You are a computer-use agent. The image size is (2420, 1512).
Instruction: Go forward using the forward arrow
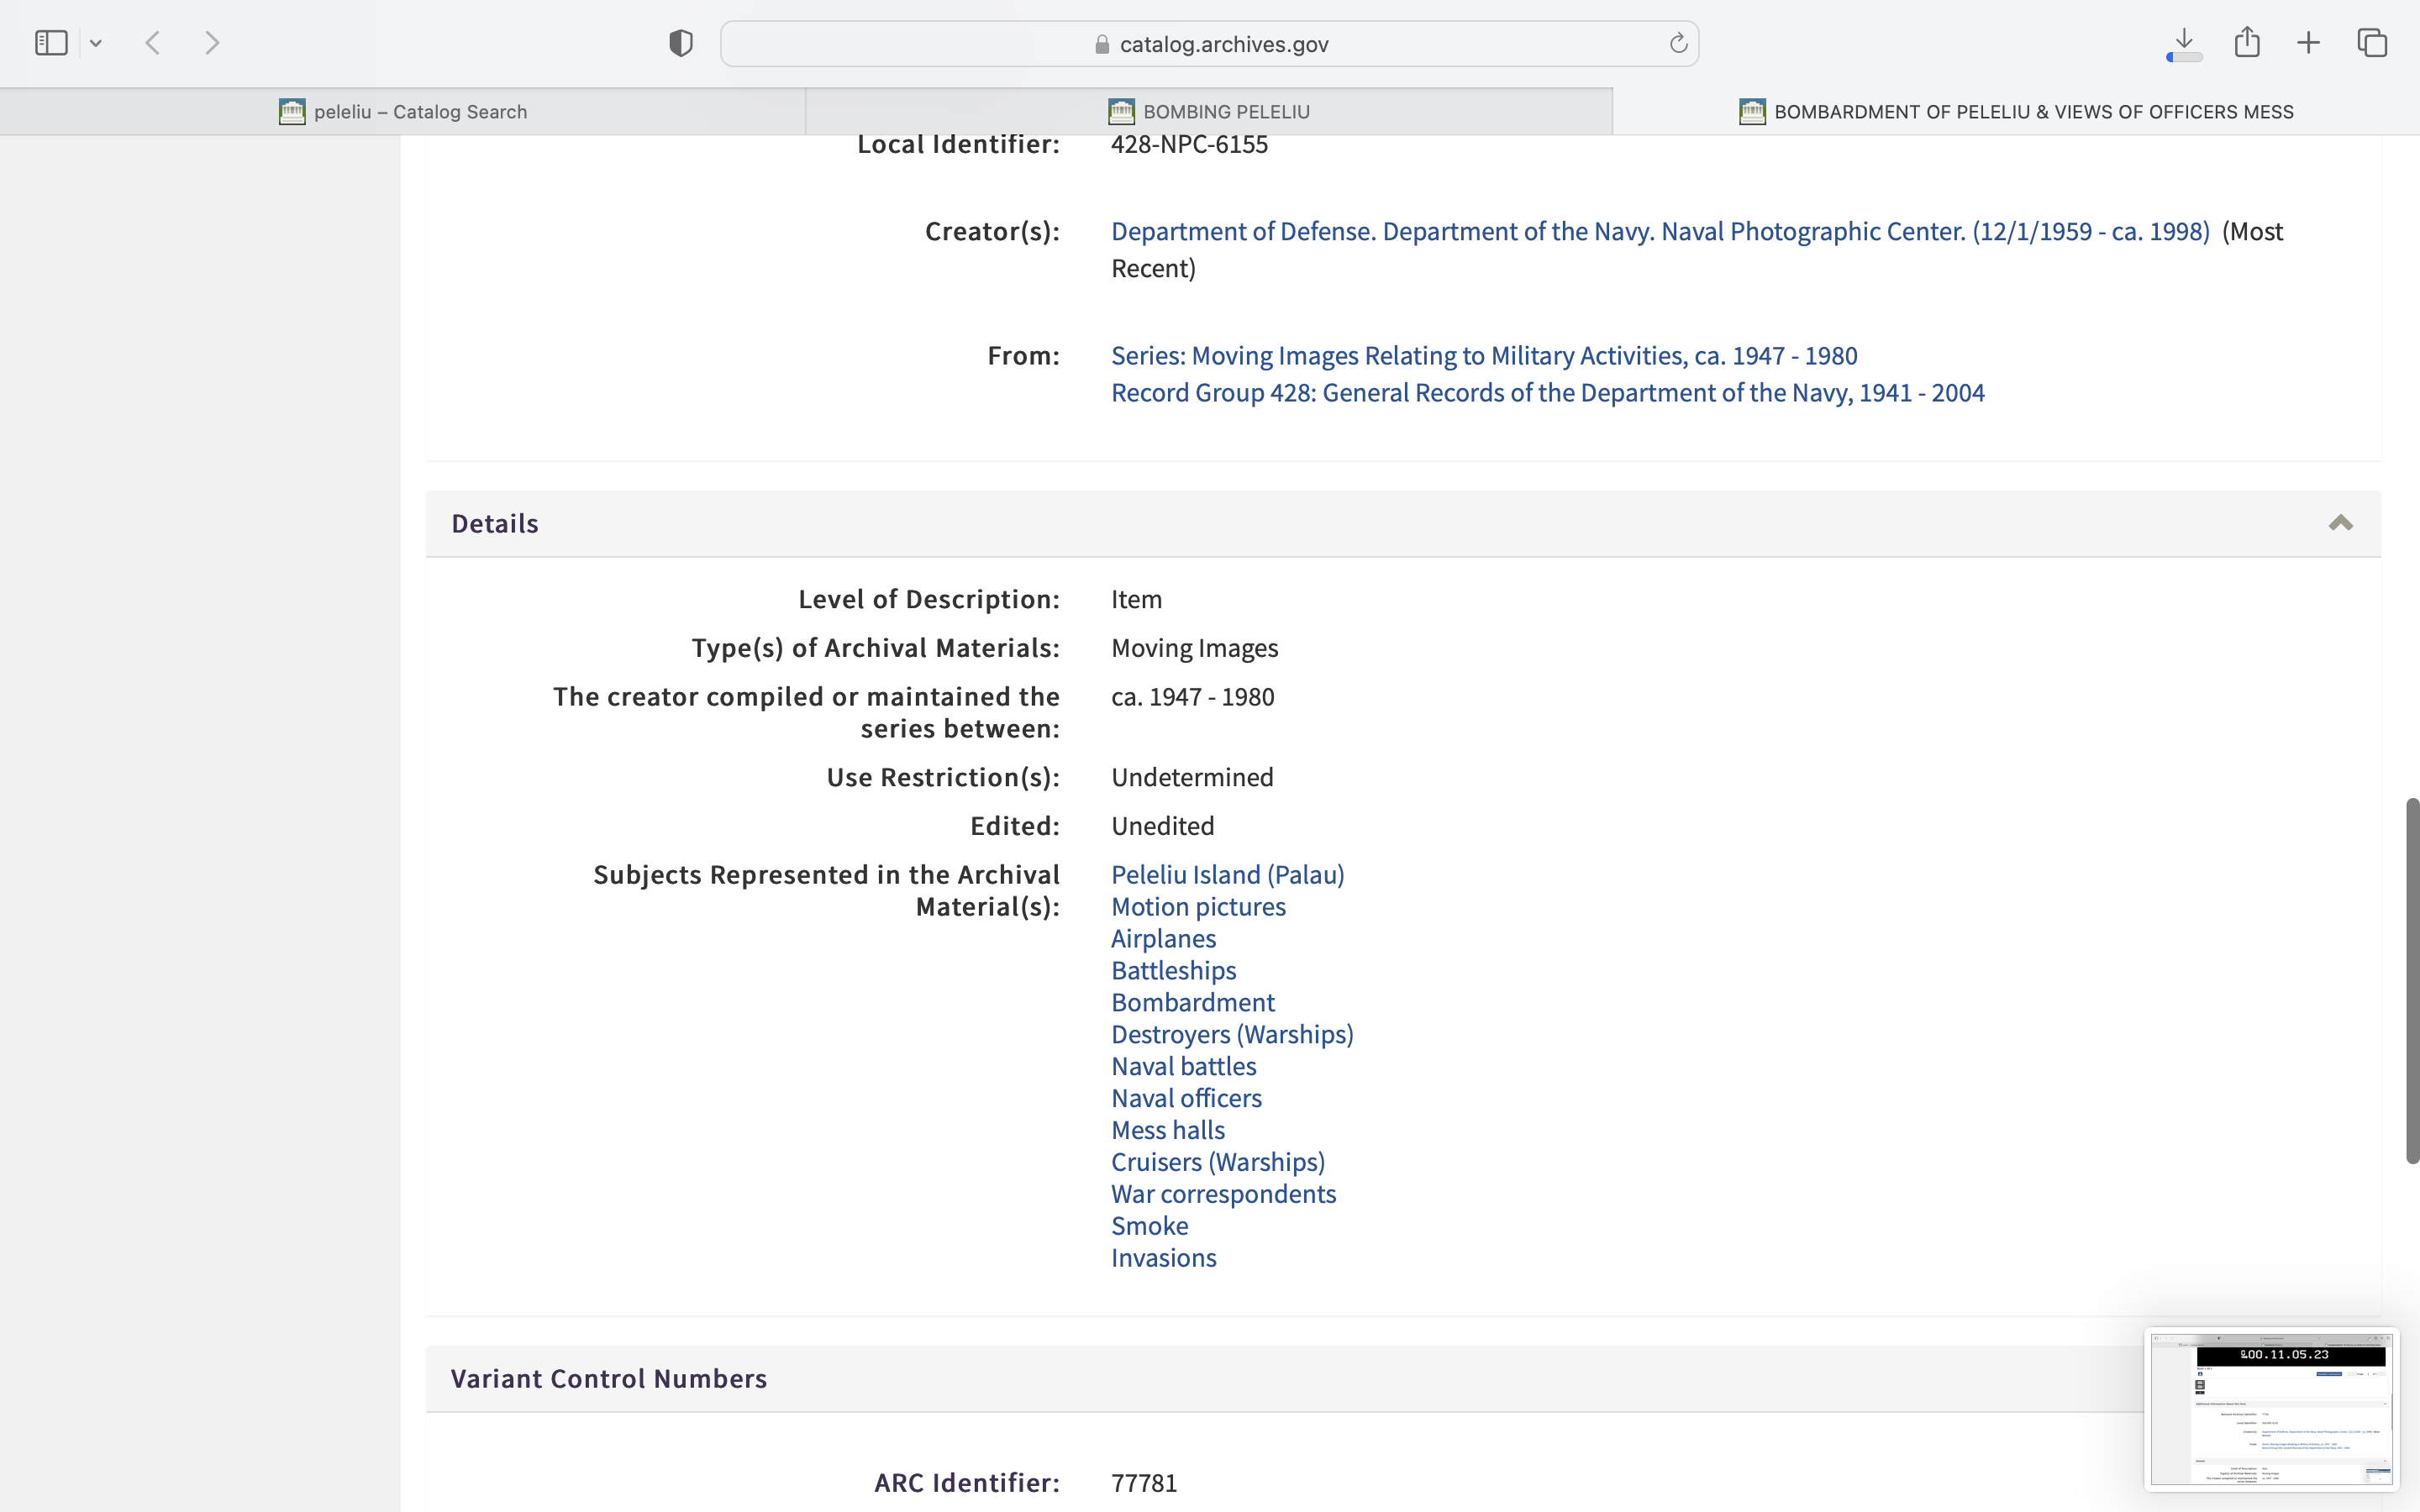(212, 43)
